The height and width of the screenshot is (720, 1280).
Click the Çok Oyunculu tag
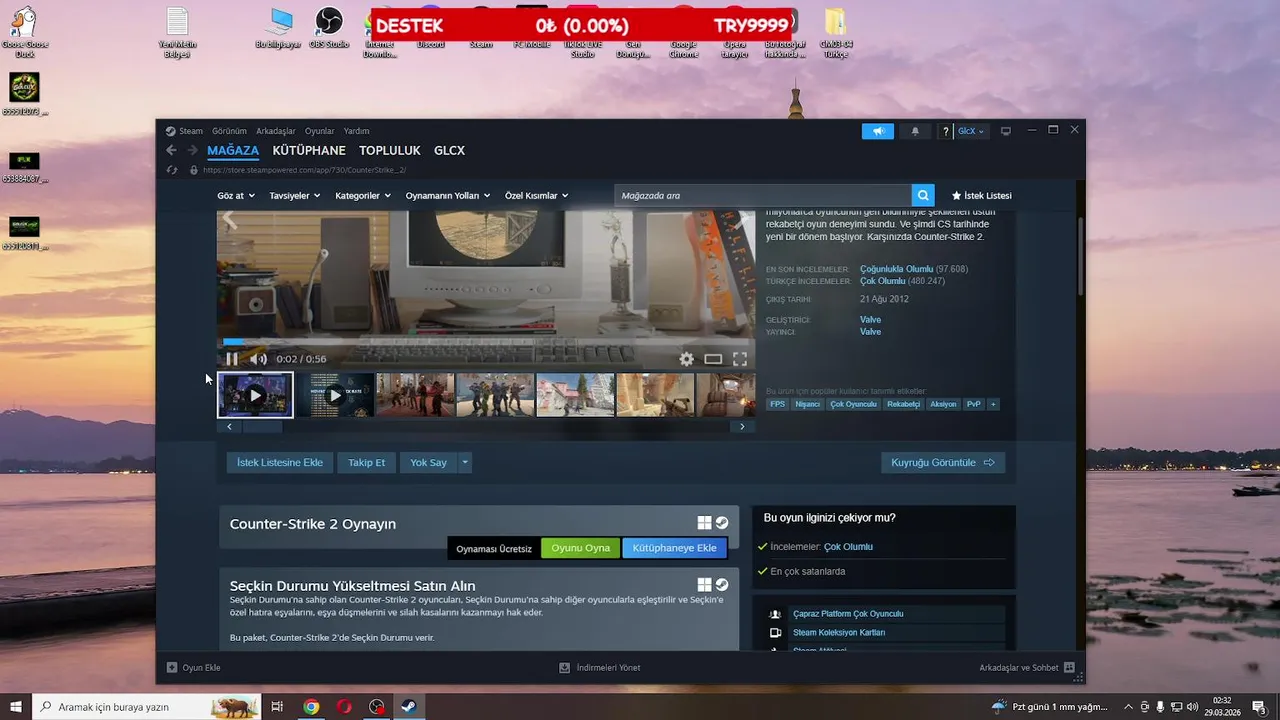pos(854,404)
